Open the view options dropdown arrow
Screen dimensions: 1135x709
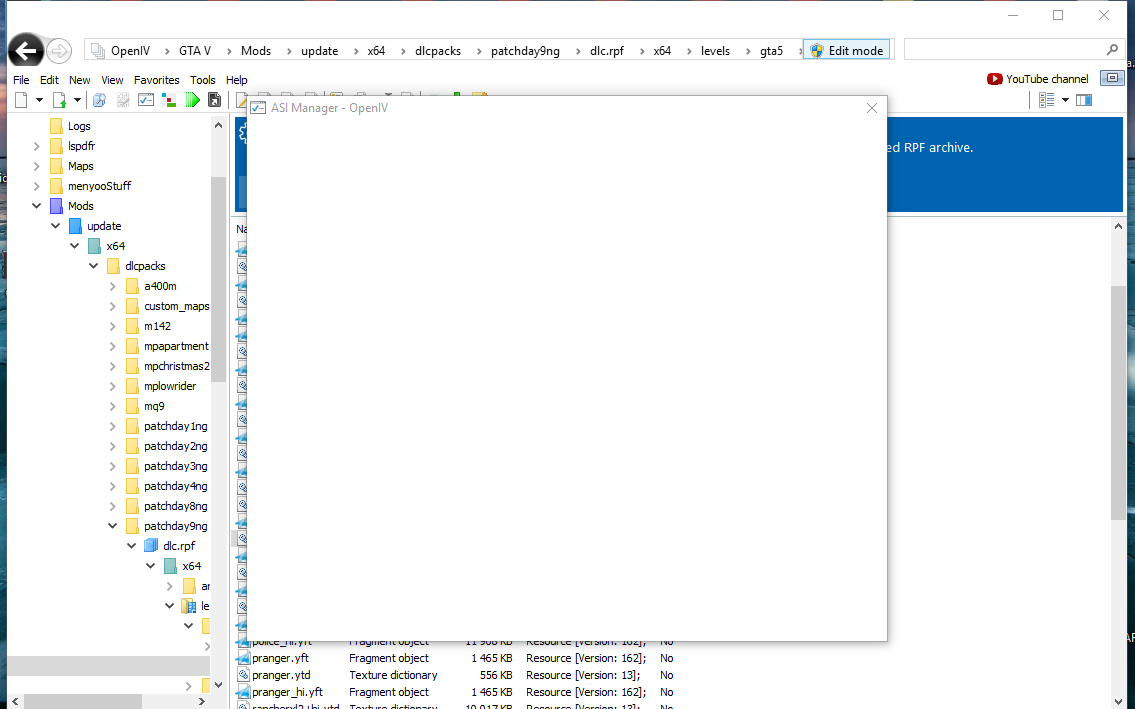(x=1065, y=100)
